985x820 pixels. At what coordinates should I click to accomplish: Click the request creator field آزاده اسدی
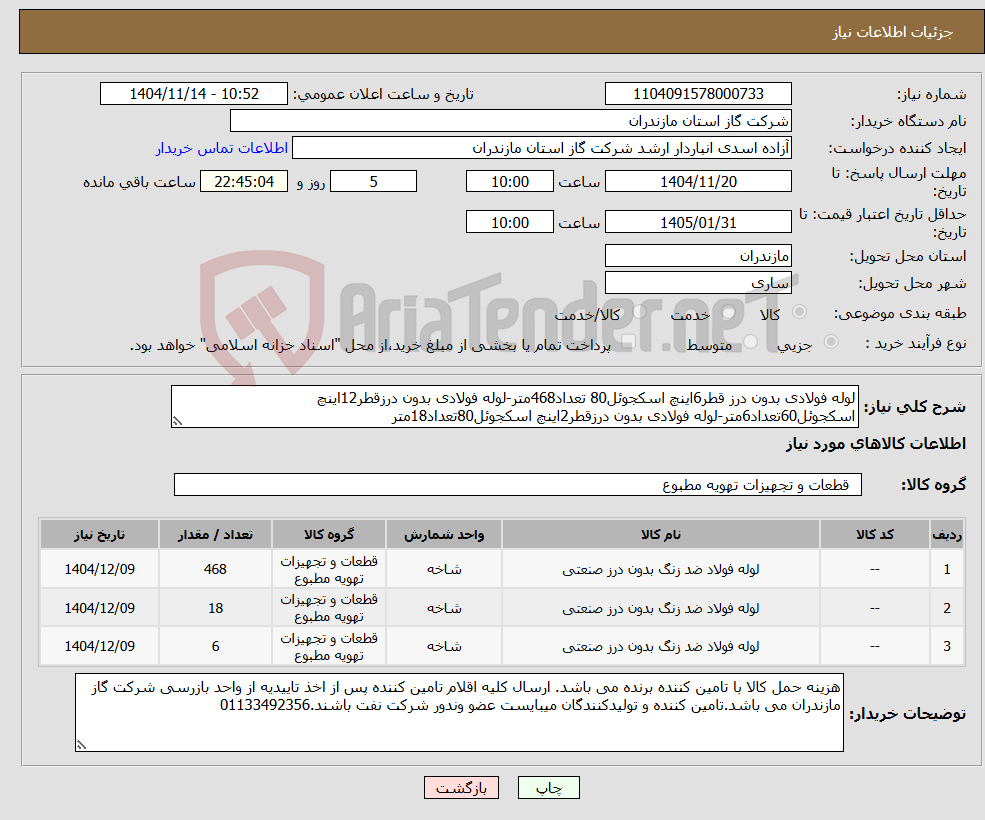click(541, 148)
